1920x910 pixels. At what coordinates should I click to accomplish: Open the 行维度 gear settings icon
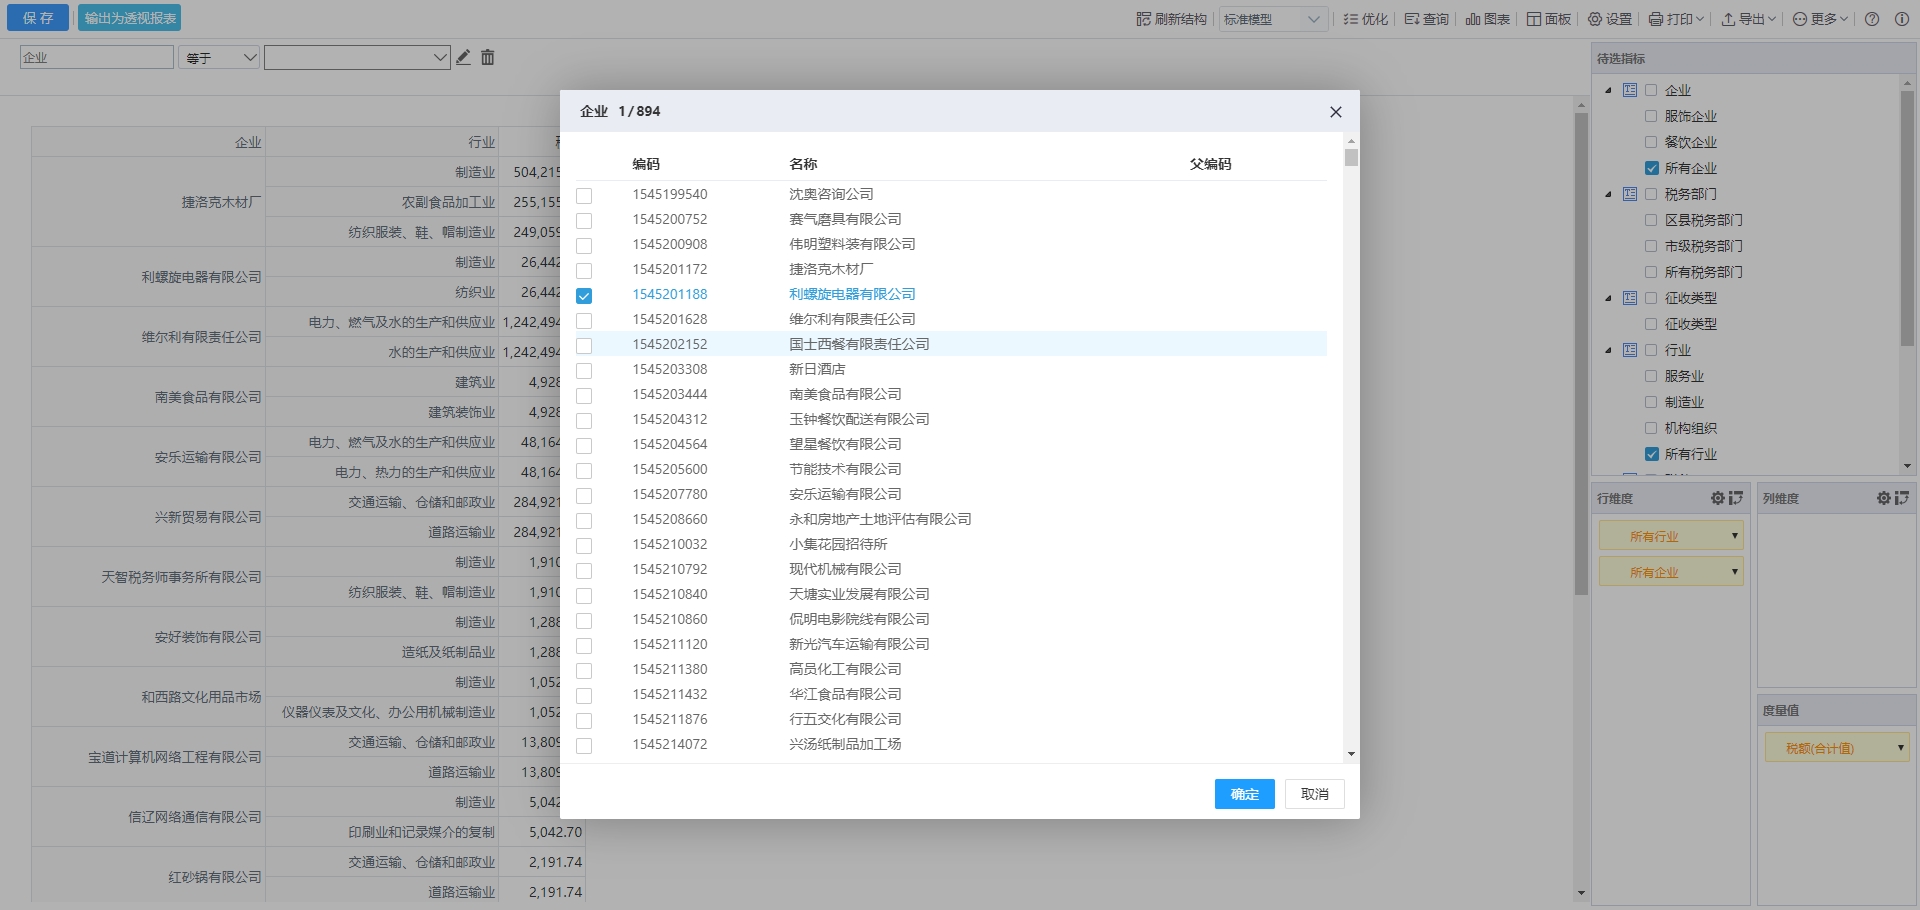point(1717,498)
